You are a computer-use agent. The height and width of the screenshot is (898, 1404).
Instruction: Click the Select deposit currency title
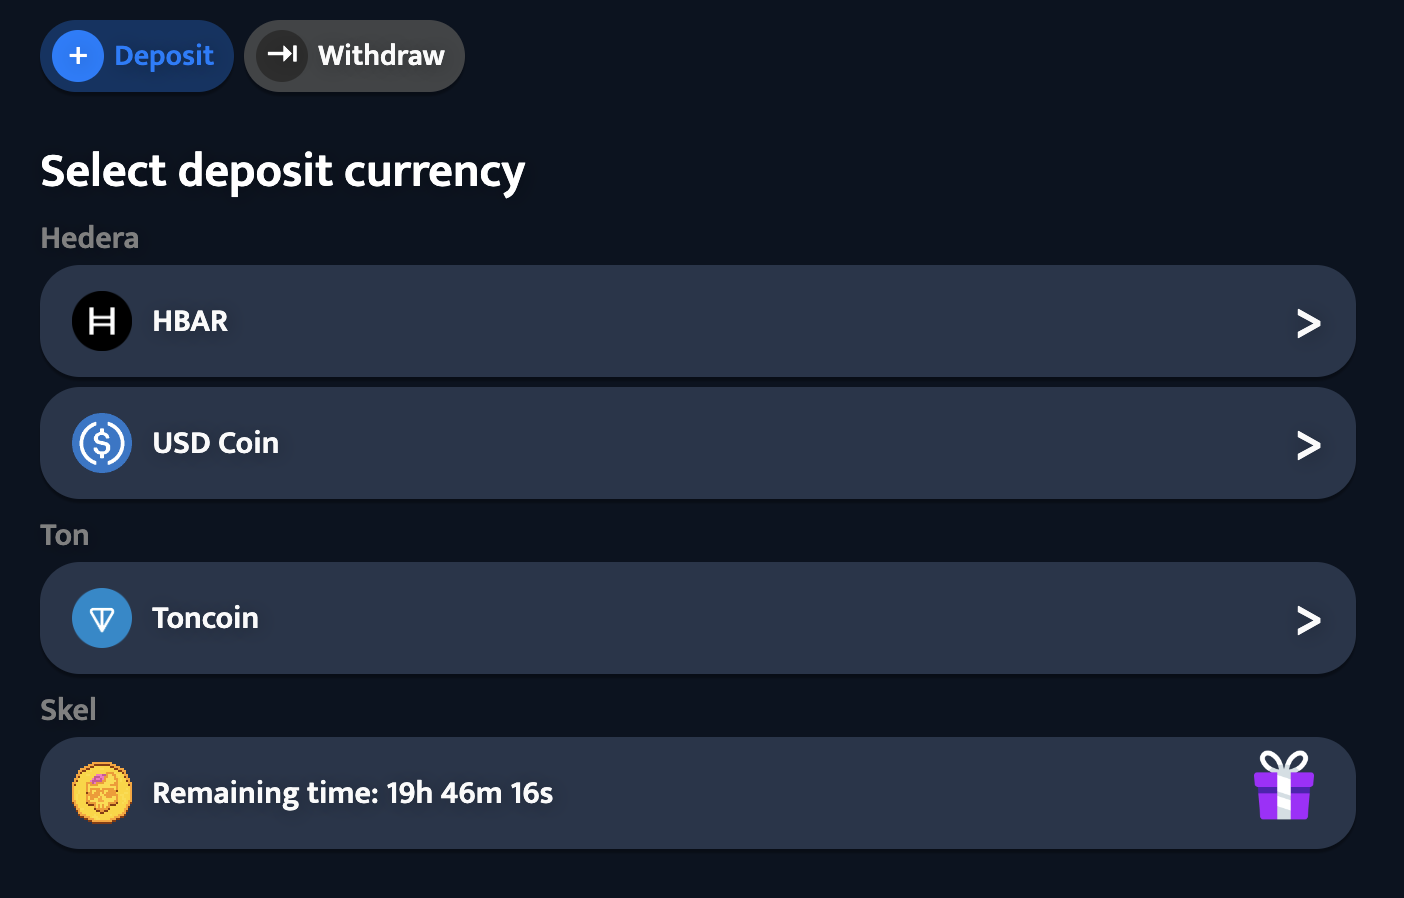point(282,171)
